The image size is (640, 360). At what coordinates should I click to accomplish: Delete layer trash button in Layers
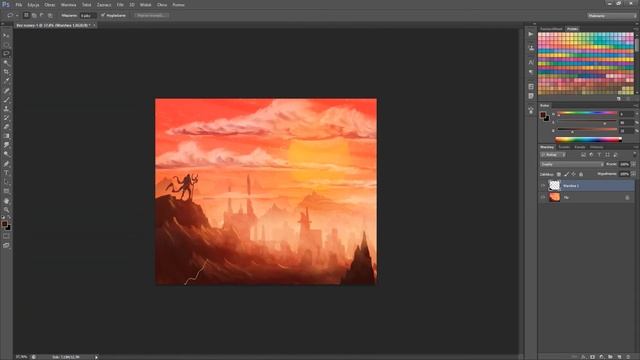[629, 357]
